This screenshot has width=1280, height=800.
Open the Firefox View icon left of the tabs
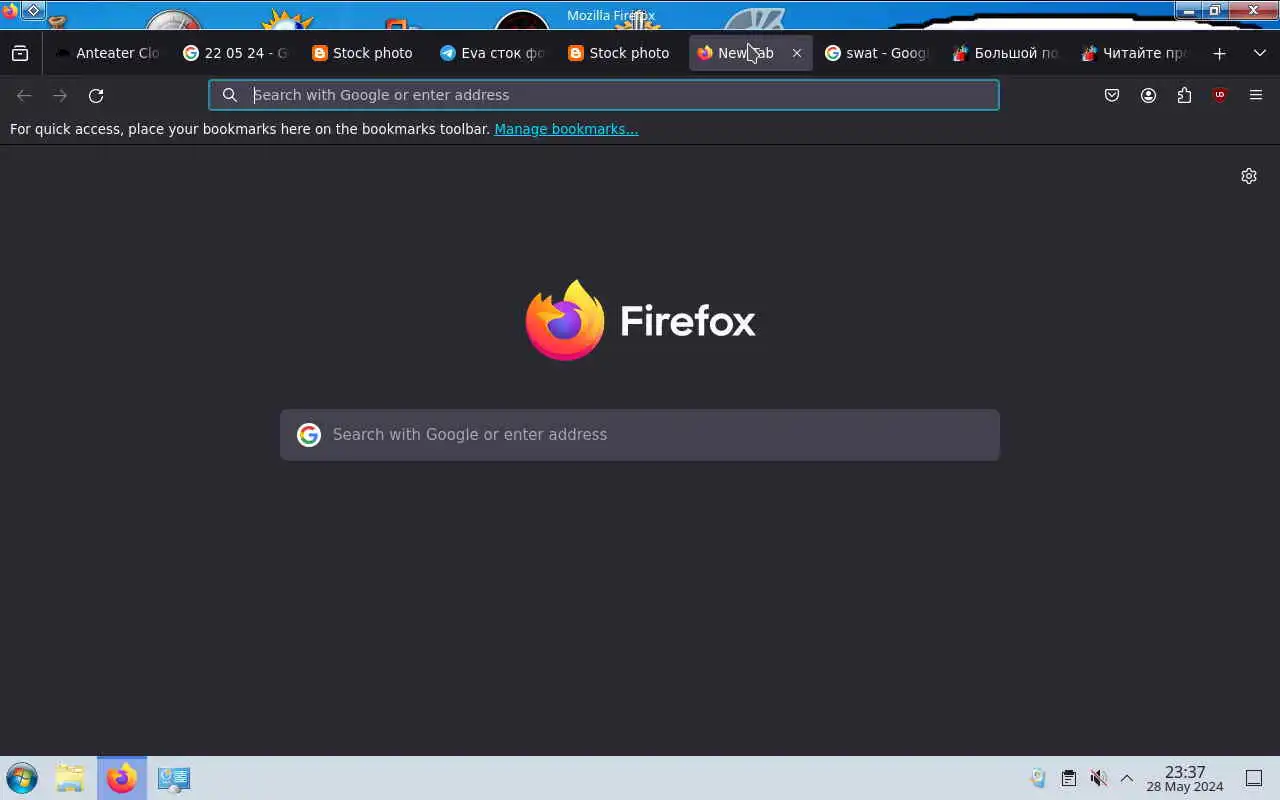click(x=20, y=53)
